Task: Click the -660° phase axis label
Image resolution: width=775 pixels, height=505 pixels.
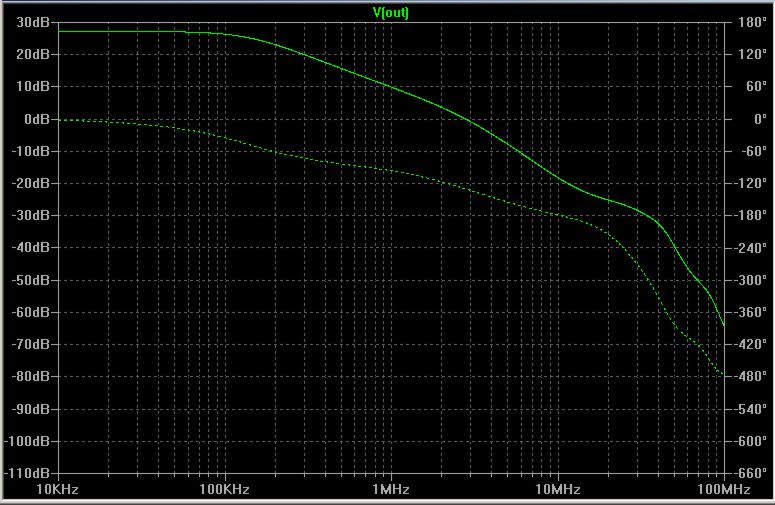Action: click(x=751, y=473)
